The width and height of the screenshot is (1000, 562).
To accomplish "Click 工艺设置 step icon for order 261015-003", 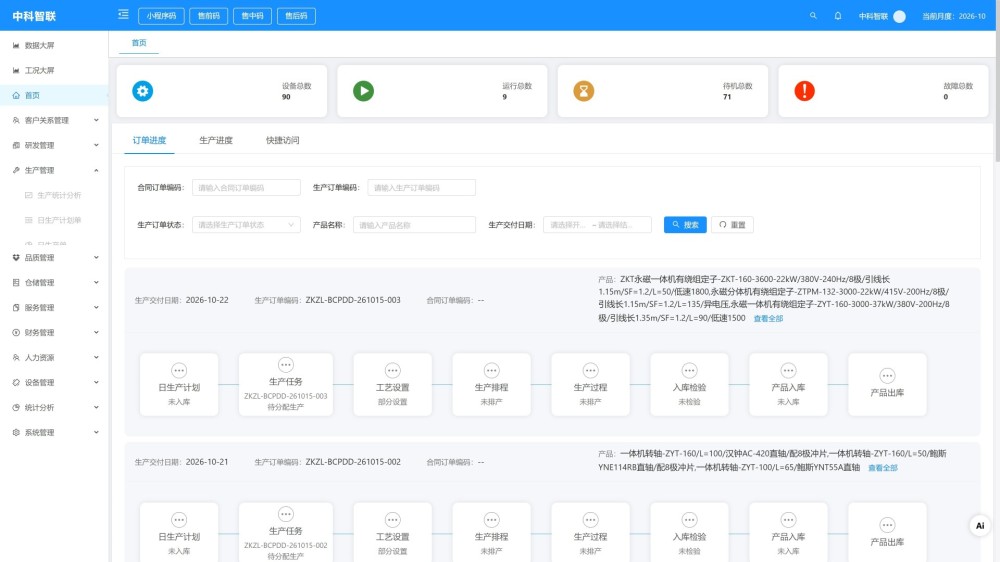I will pyautogui.click(x=392, y=371).
